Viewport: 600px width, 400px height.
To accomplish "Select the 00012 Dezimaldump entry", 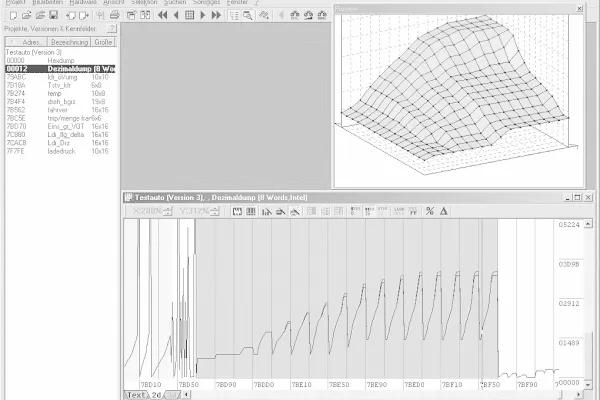I will pyautogui.click(x=60, y=69).
